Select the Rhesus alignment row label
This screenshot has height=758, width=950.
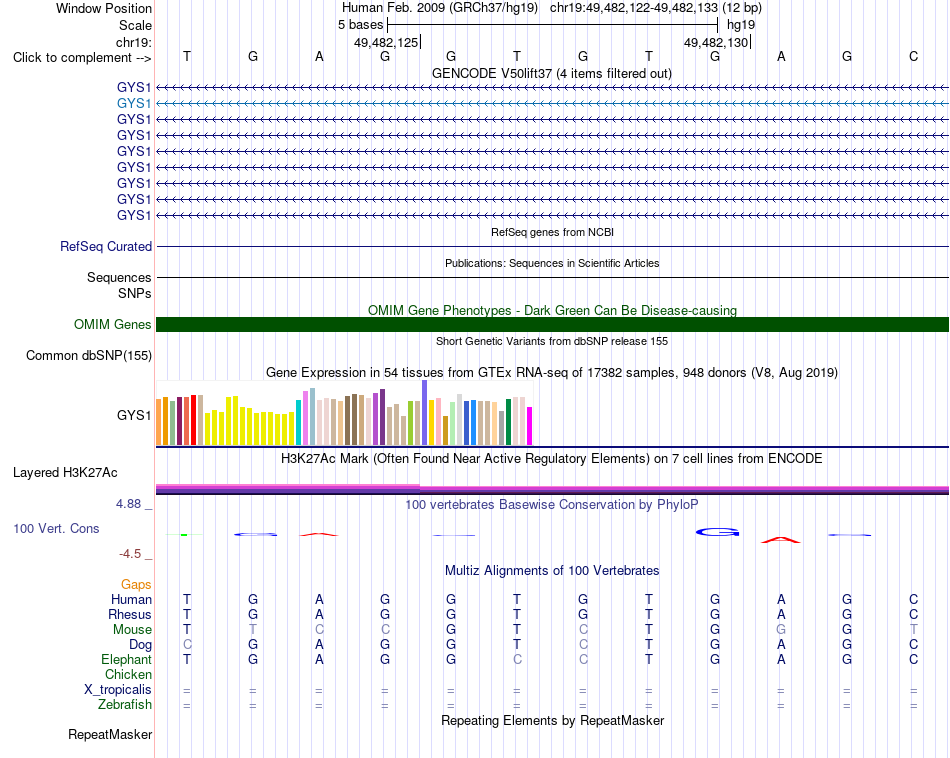coord(130,615)
